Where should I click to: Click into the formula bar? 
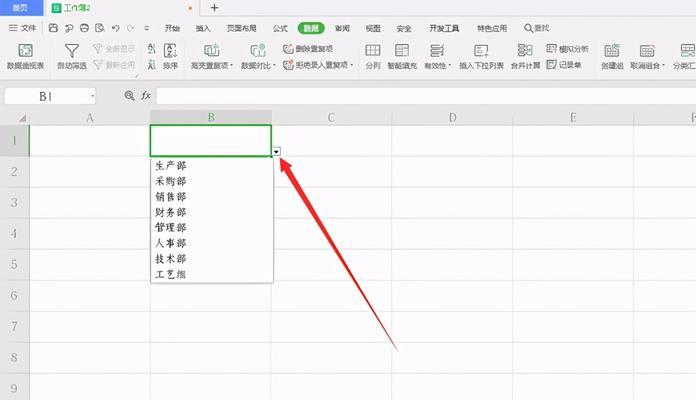click(426, 96)
